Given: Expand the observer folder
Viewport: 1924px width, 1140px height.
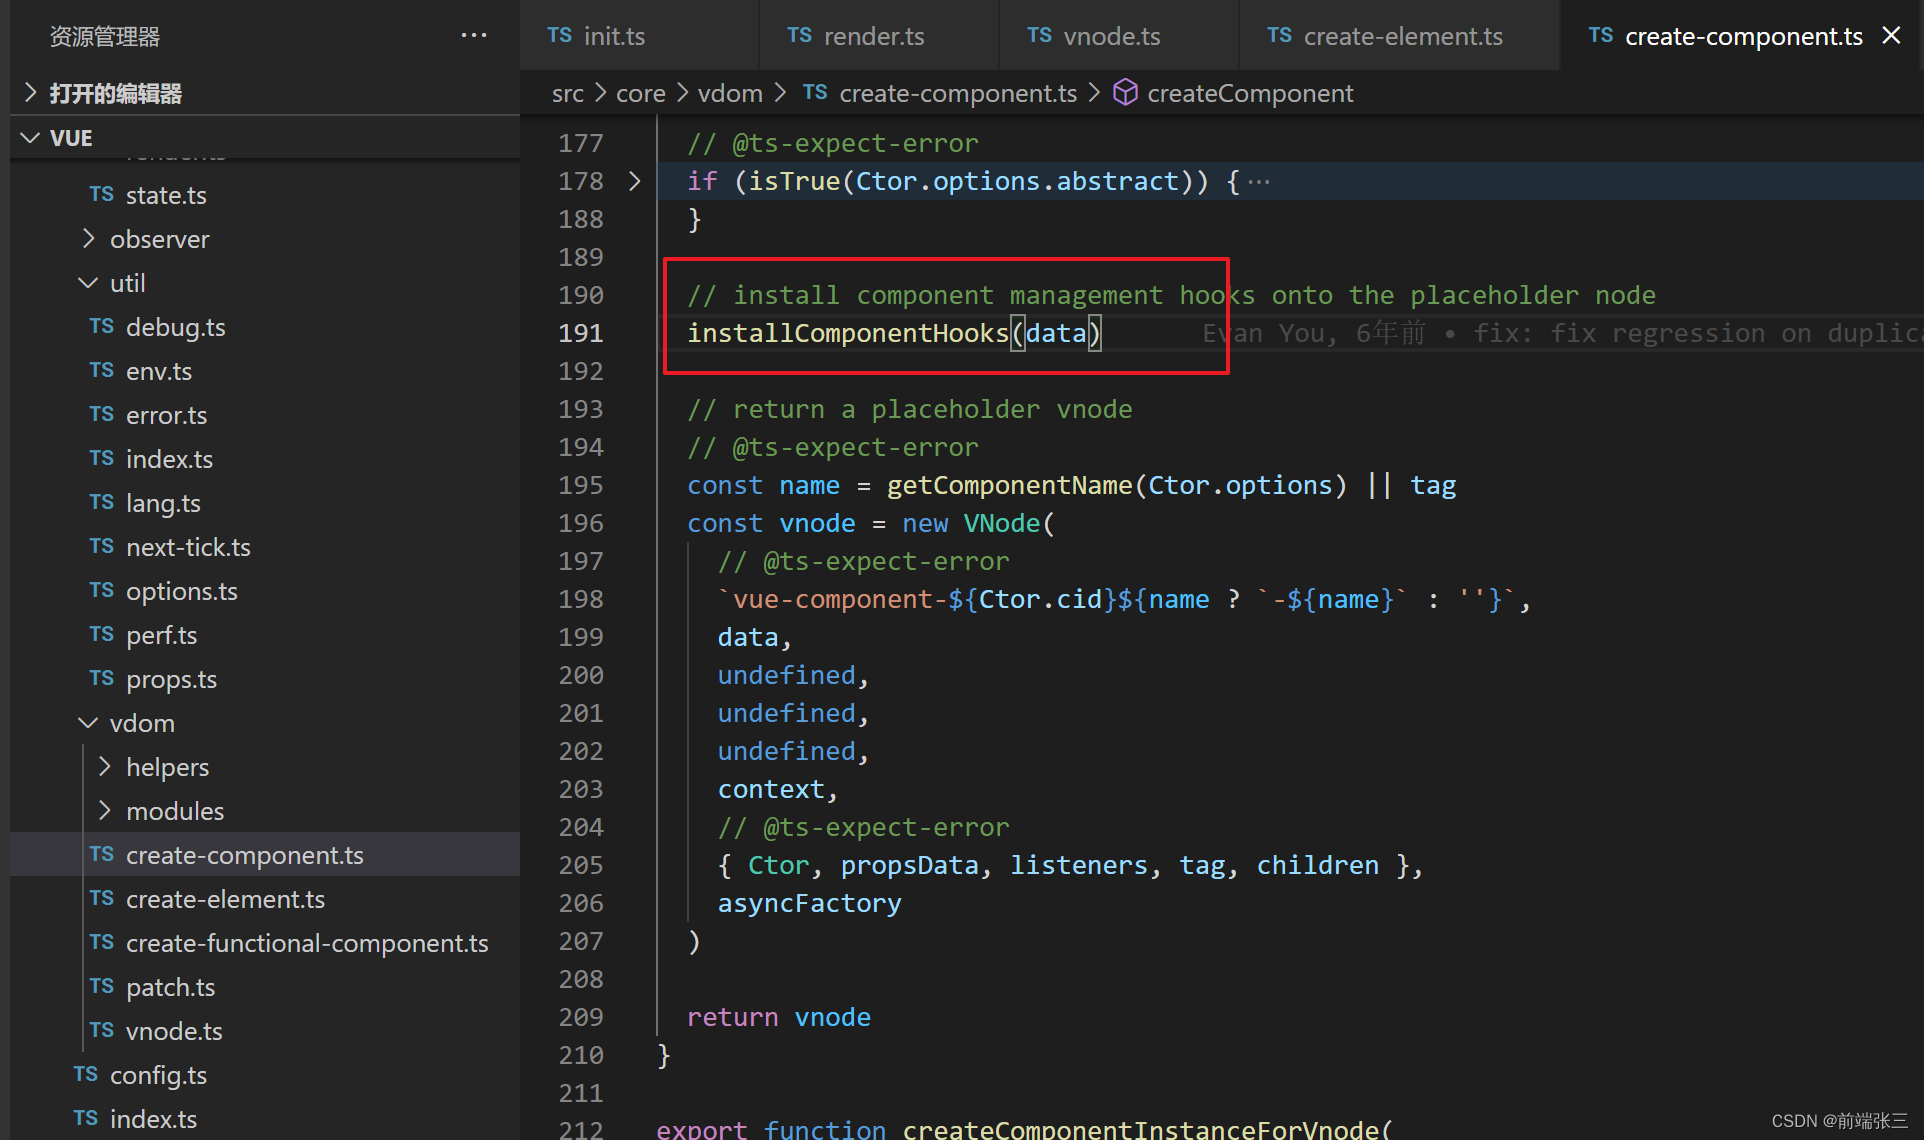Looking at the screenshot, I should [x=264, y=239].
